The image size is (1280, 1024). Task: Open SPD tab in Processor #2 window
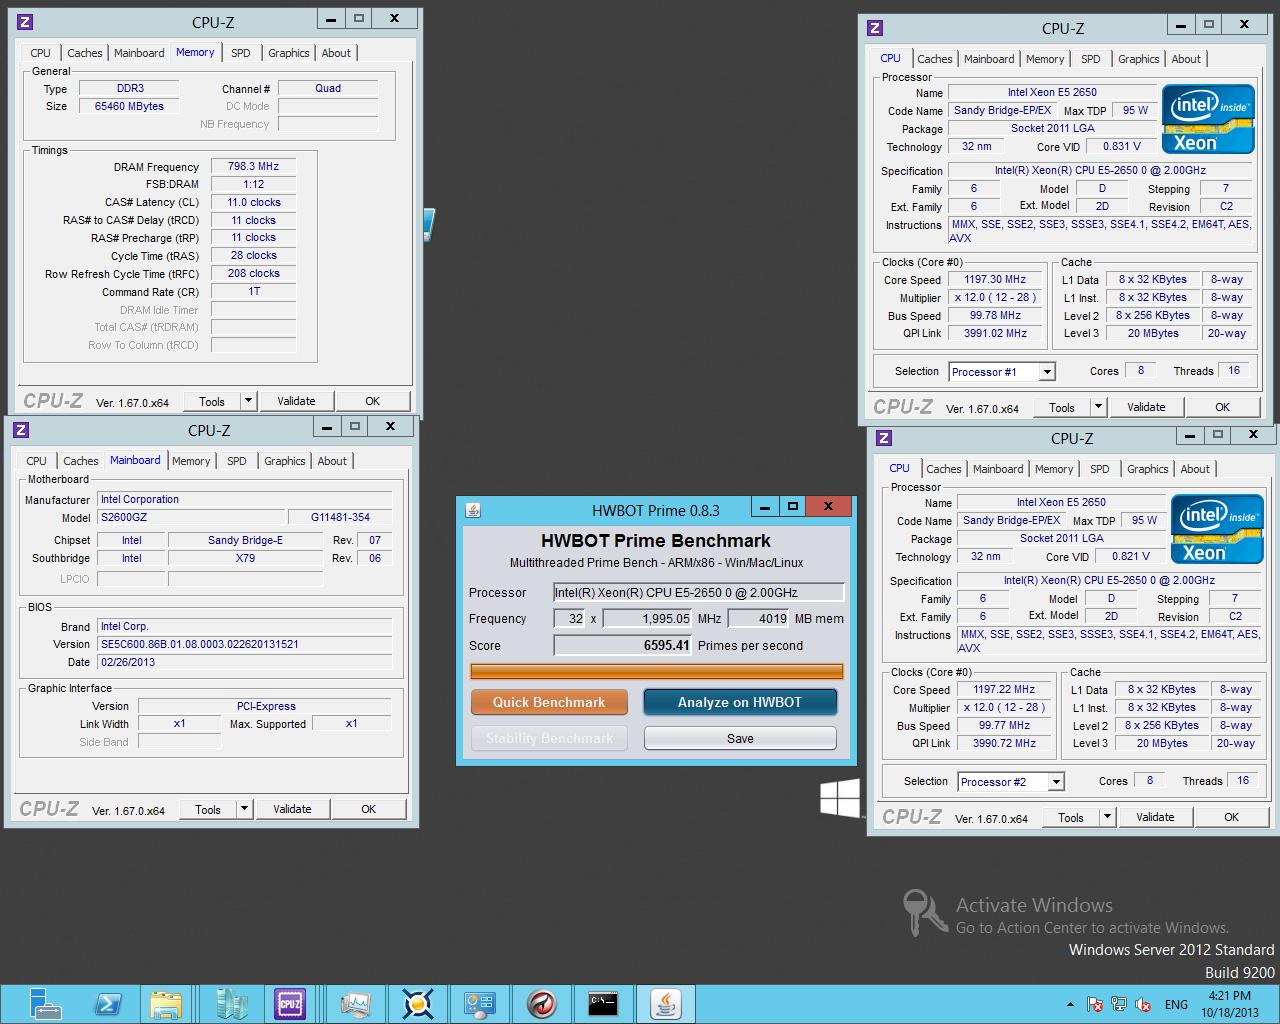tap(1100, 469)
